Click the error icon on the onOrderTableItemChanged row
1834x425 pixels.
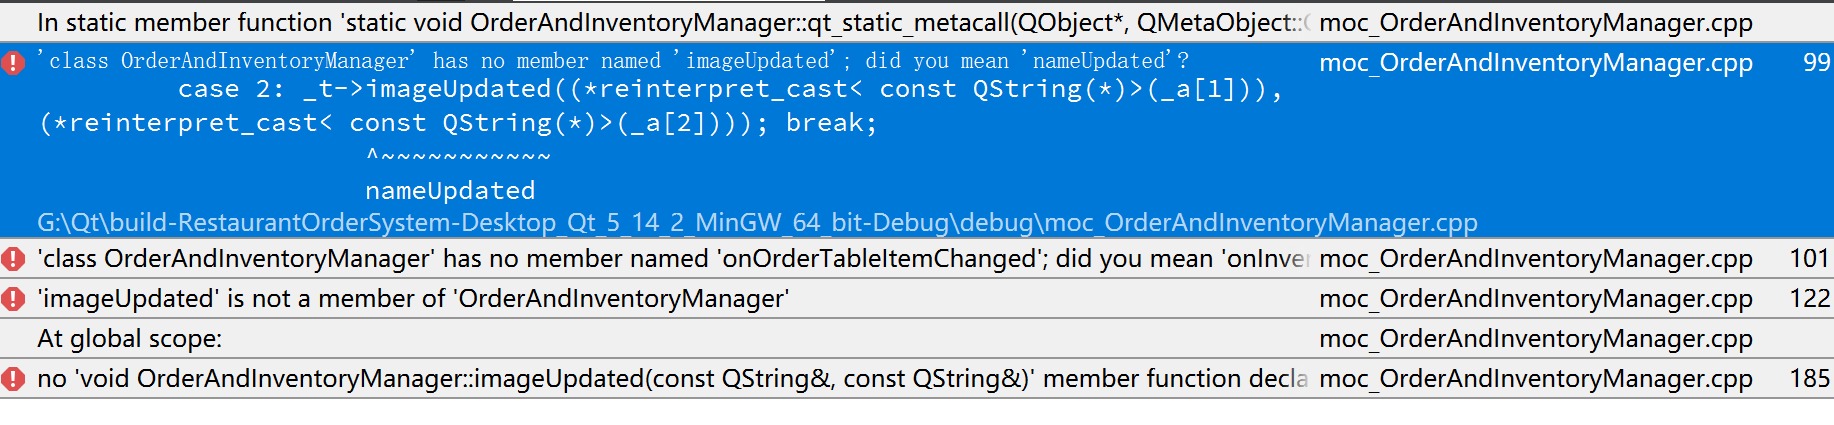[x=13, y=259]
